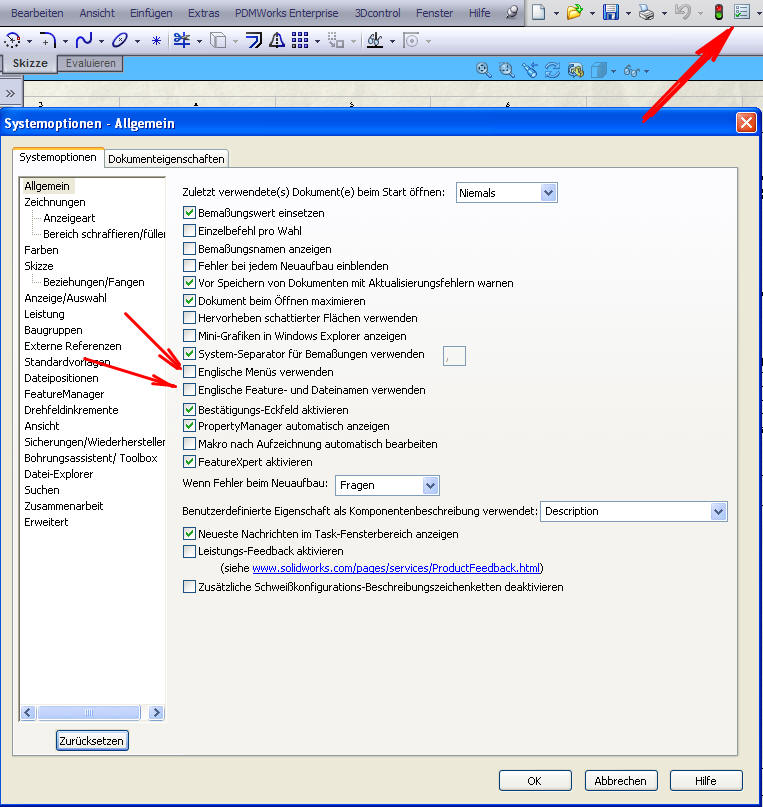The width and height of the screenshot is (763, 807).
Task: Click the category list scrollbar right arrow
Action: [x=156, y=712]
